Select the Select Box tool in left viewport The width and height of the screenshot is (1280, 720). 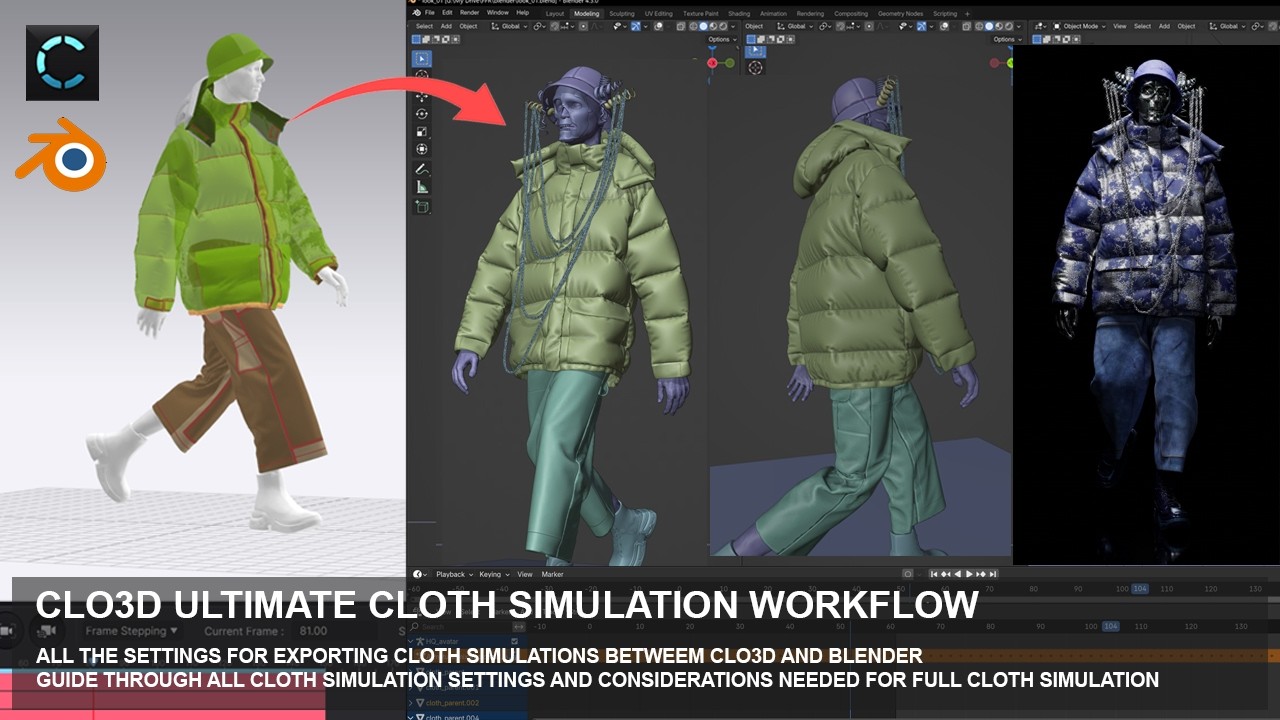coord(422,58)
